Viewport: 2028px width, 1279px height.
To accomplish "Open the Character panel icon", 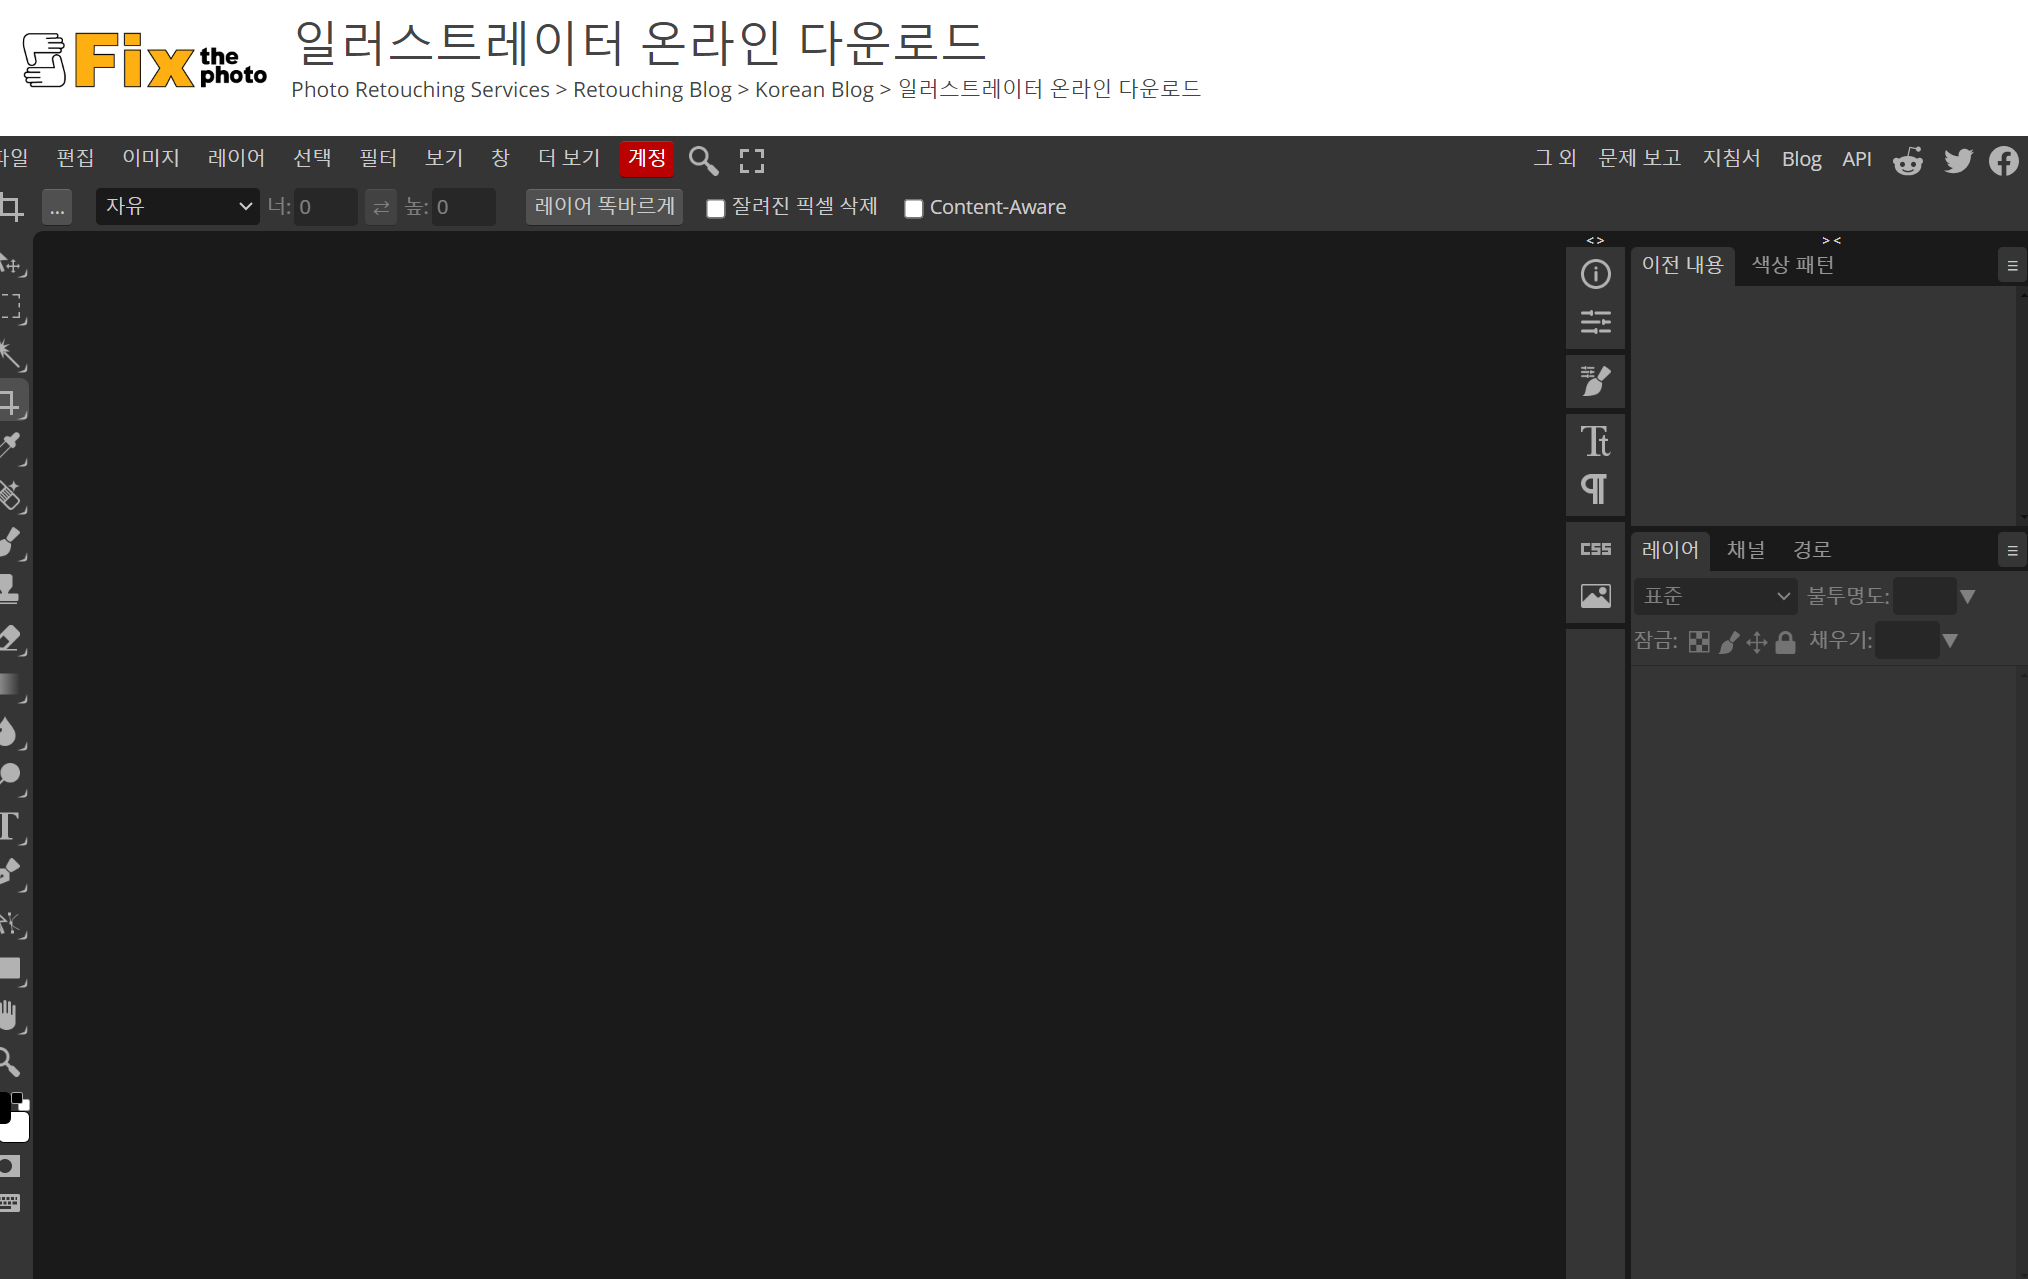I will click(1595, 441).
